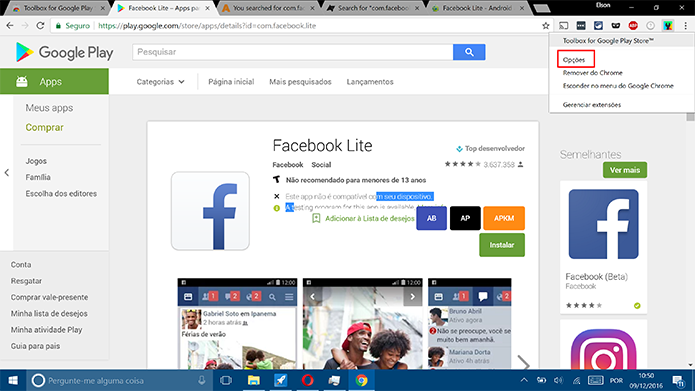
Task: Open Task View in taskbar
Action: [x=226, y=380]
